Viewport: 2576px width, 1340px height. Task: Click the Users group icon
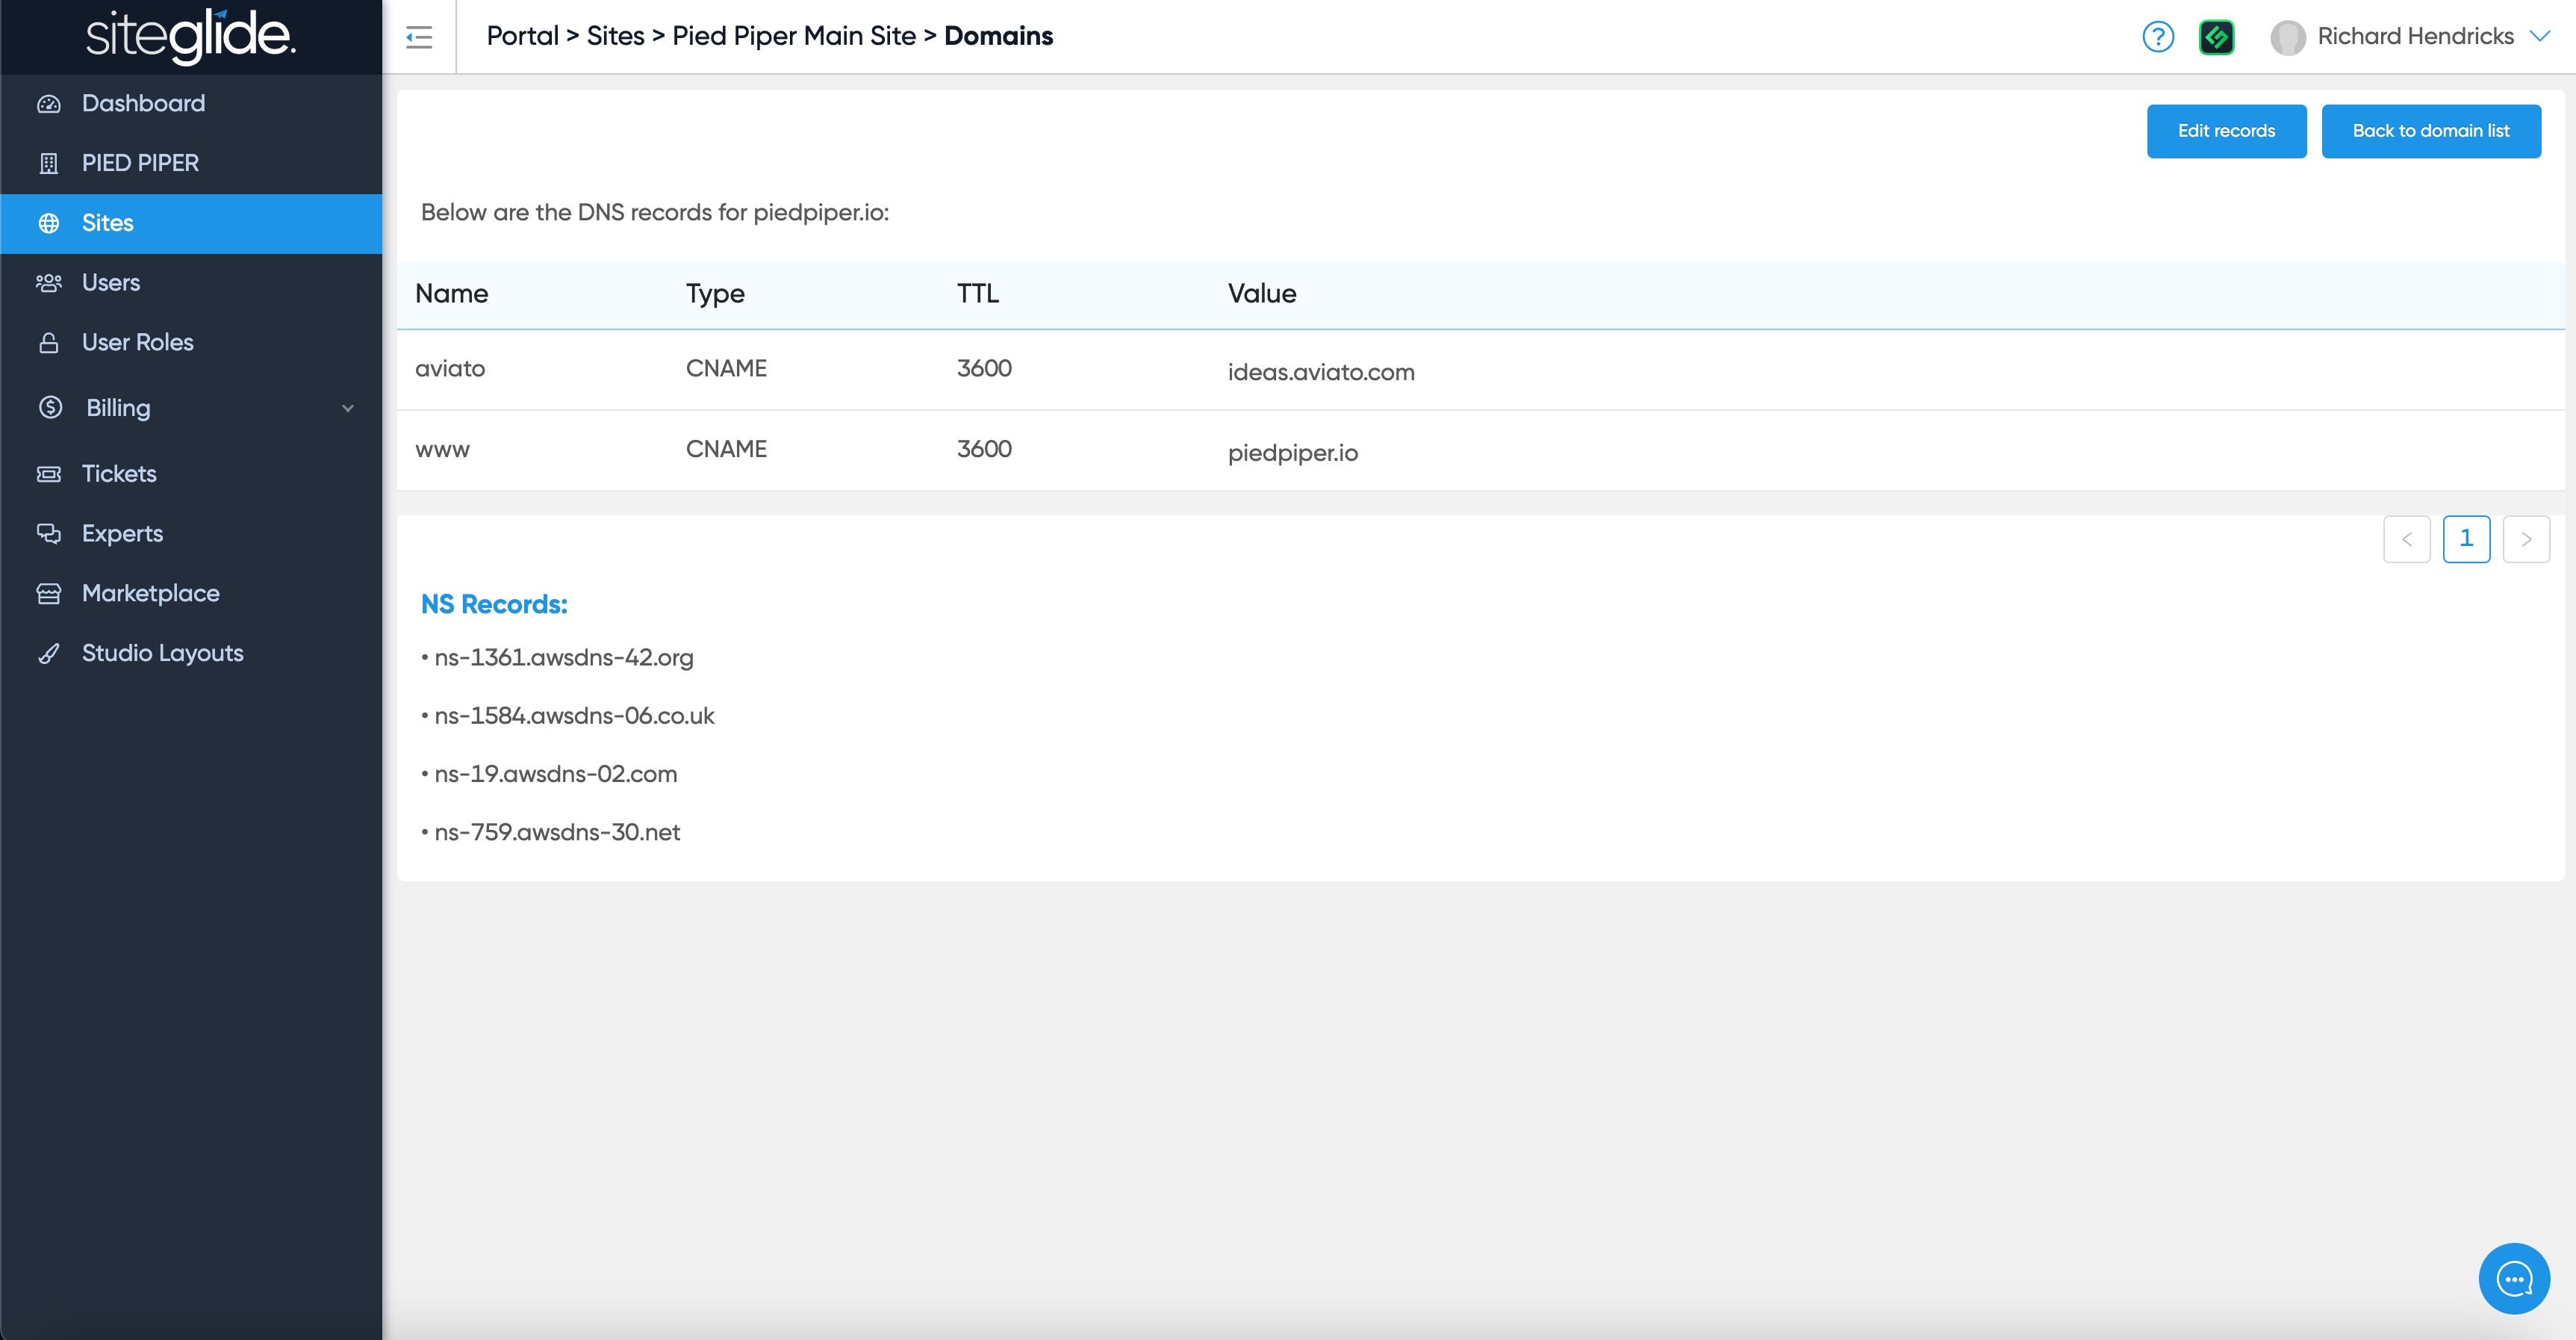pyautogui.click(x=49, y=283)
